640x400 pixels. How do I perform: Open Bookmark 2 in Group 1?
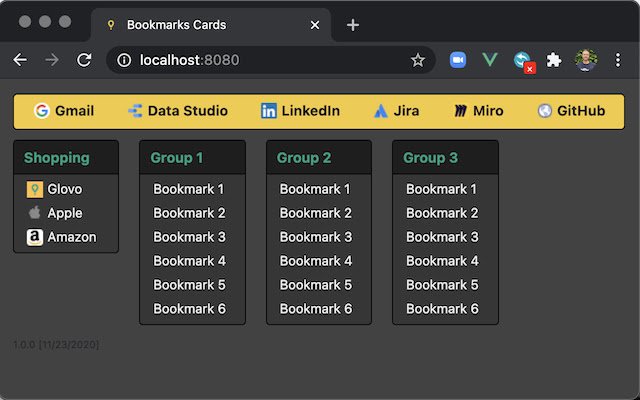click(189, 213)
